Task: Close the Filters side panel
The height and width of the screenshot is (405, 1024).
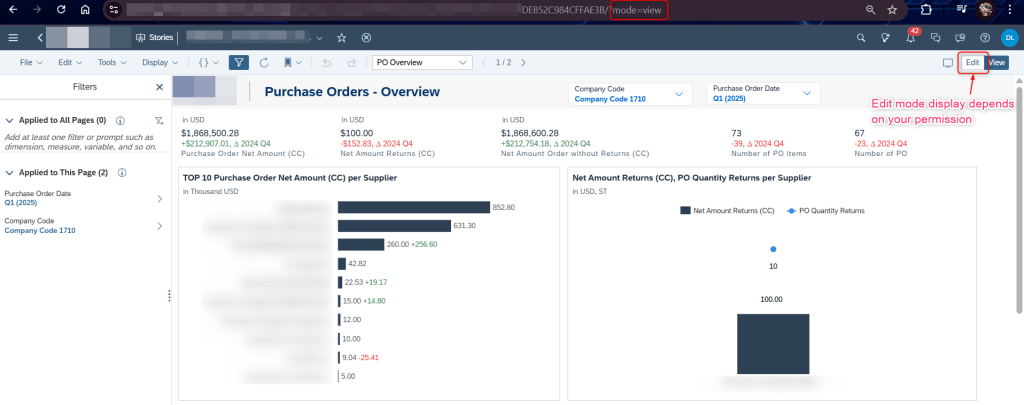Action: coord(159,87)
